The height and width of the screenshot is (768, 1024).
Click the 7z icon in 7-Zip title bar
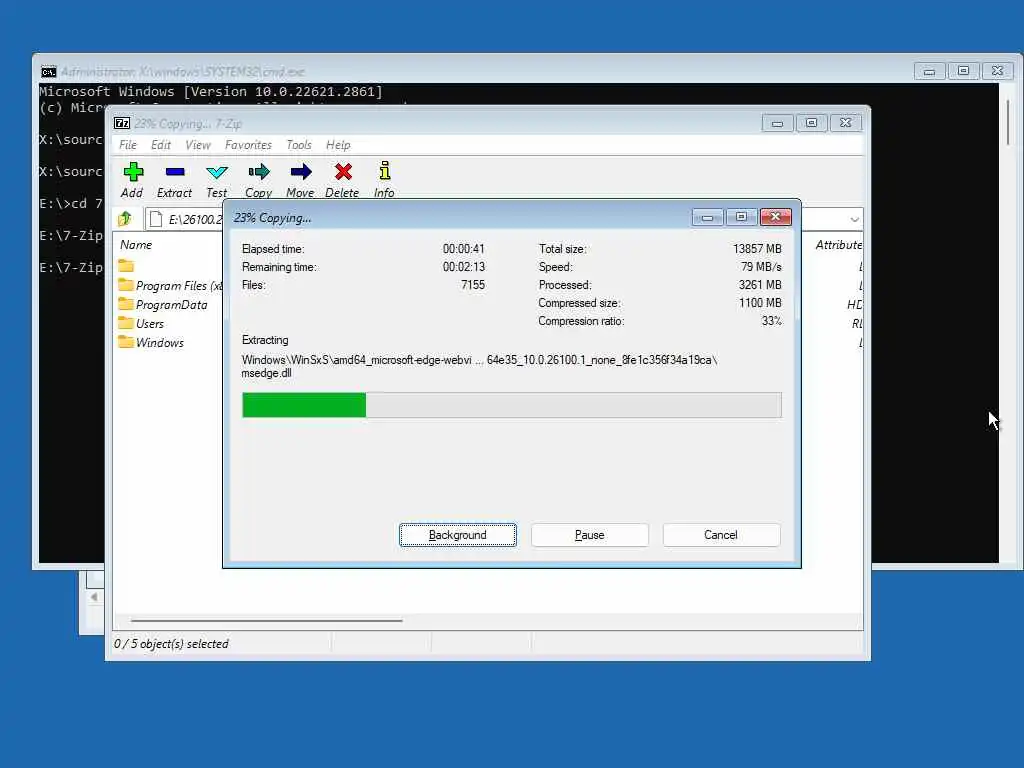coord(122,123)
